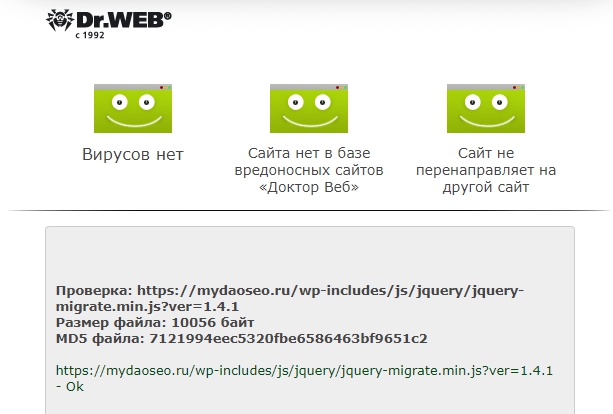This screenshot has height=414, width=613.
Task: Click the 'с 1992' tagline
Action: 90,35
